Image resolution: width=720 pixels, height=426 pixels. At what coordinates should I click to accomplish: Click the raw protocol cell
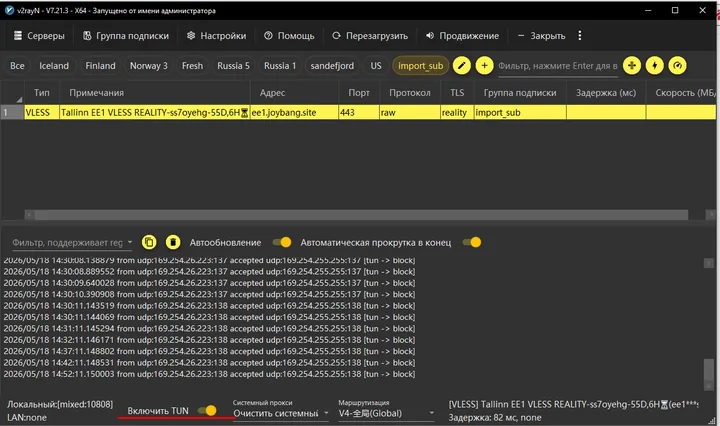point(410,112)
